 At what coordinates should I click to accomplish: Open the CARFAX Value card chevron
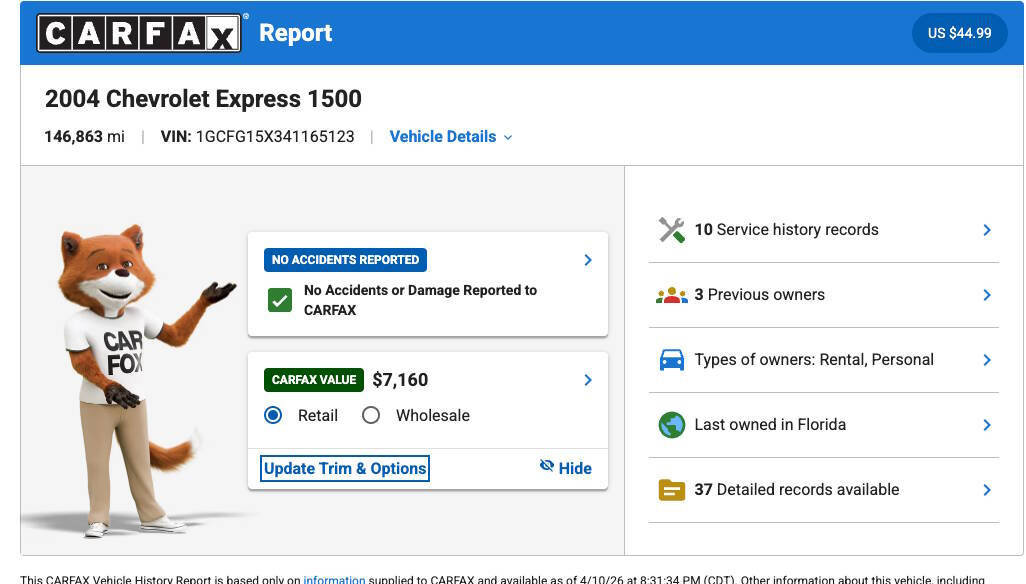(x=588, y=380)
